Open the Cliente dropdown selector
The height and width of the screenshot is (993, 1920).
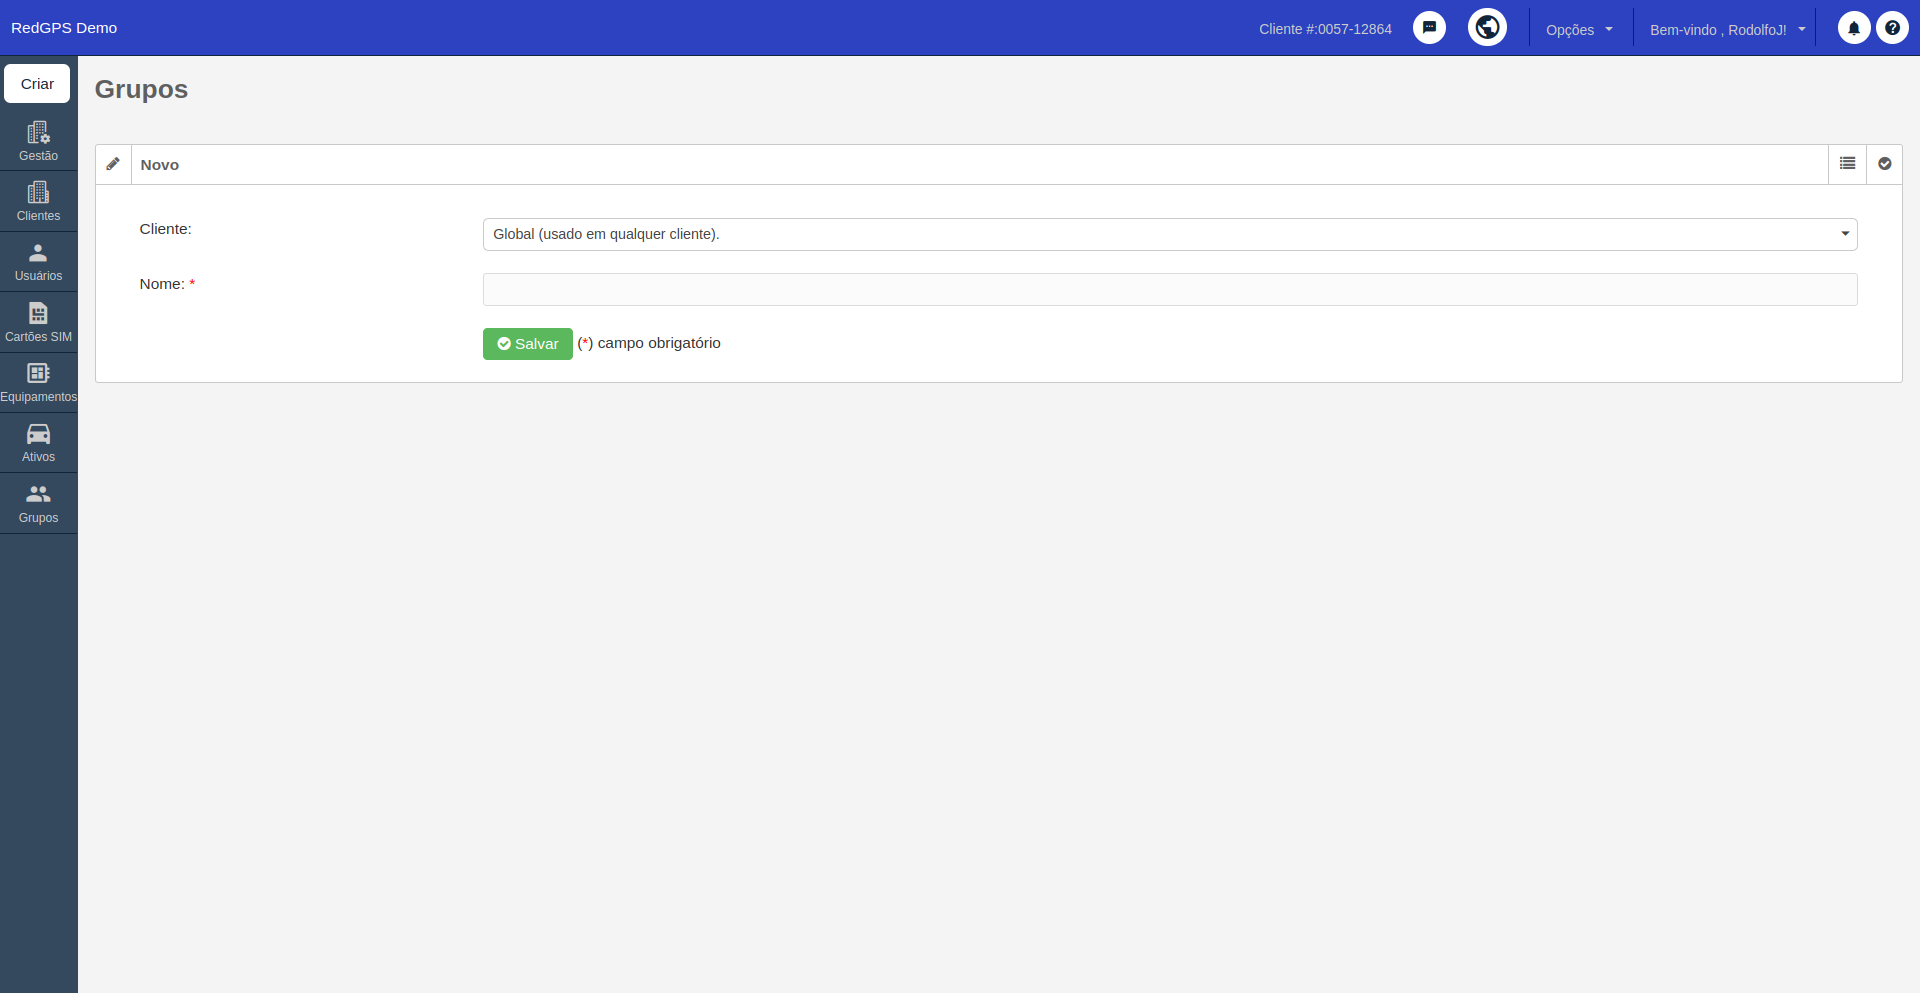tap(1169, 234)
